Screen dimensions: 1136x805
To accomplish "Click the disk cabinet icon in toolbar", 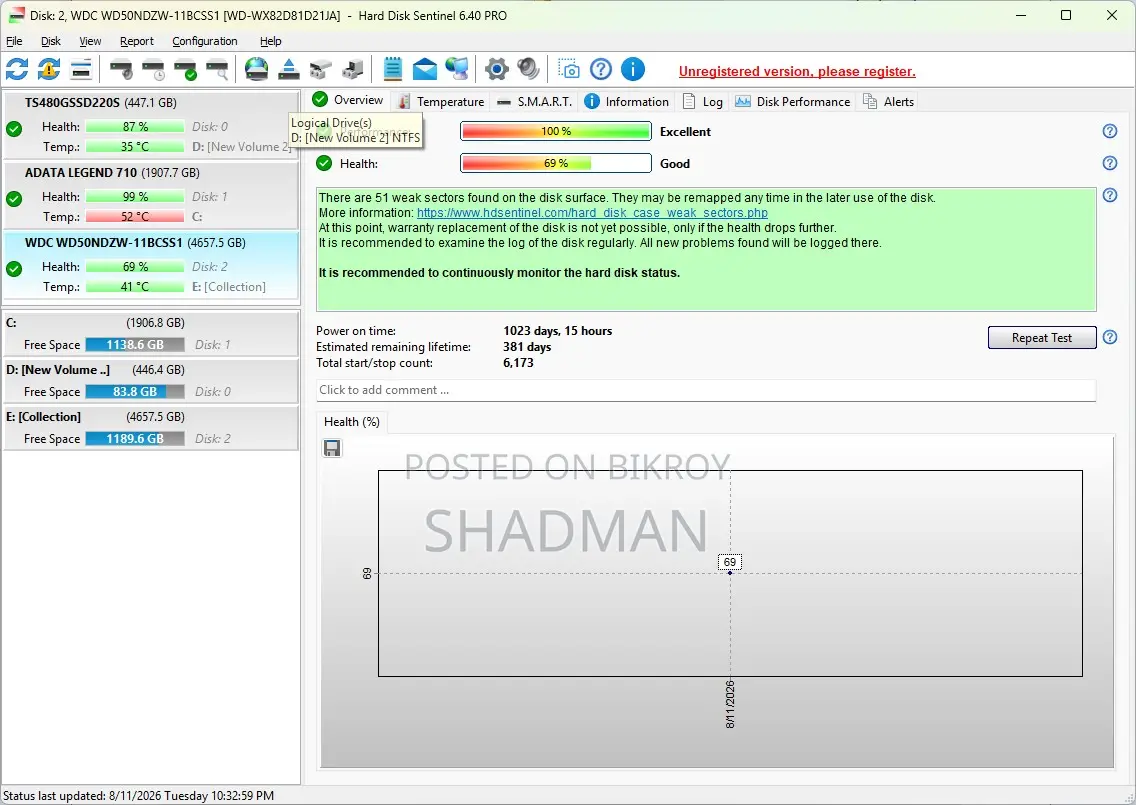I will point(353,70).
